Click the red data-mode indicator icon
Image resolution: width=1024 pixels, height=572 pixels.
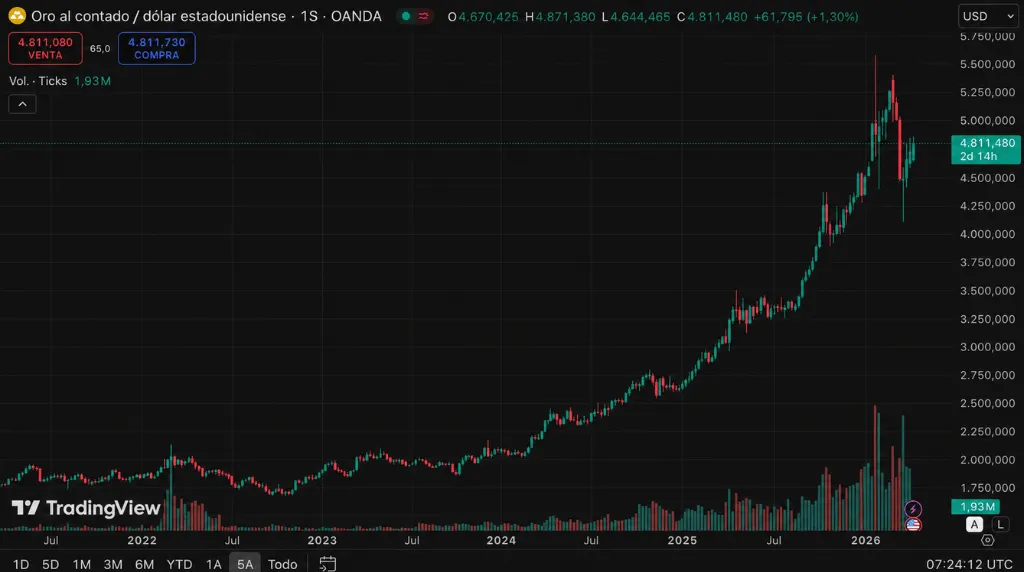pyautogui.click(x=423, y=16)
